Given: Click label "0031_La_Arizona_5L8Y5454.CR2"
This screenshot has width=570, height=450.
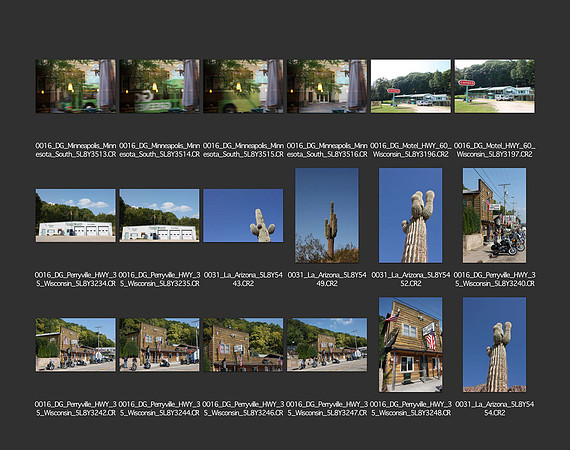Looking at the screenshot, I should [x=494, y=408].
